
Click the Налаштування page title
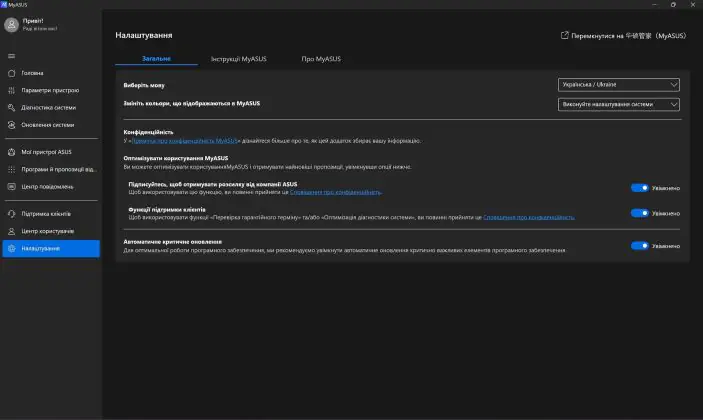[x=143, y=35]
